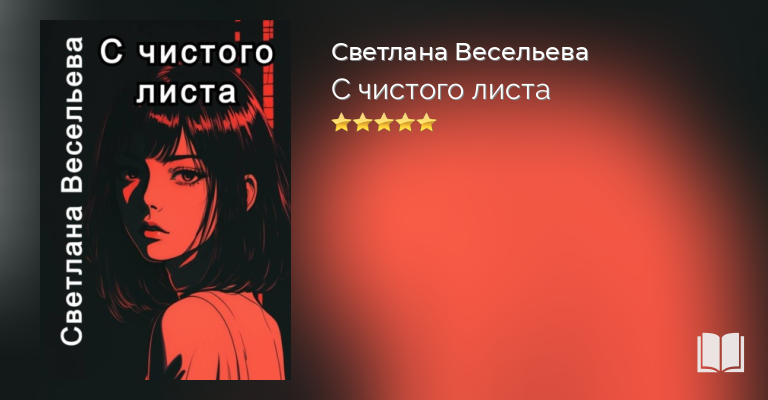The image size is (768, 400).
Task: Open author Светлана Весельева heading text
Action: click(459, 52)
